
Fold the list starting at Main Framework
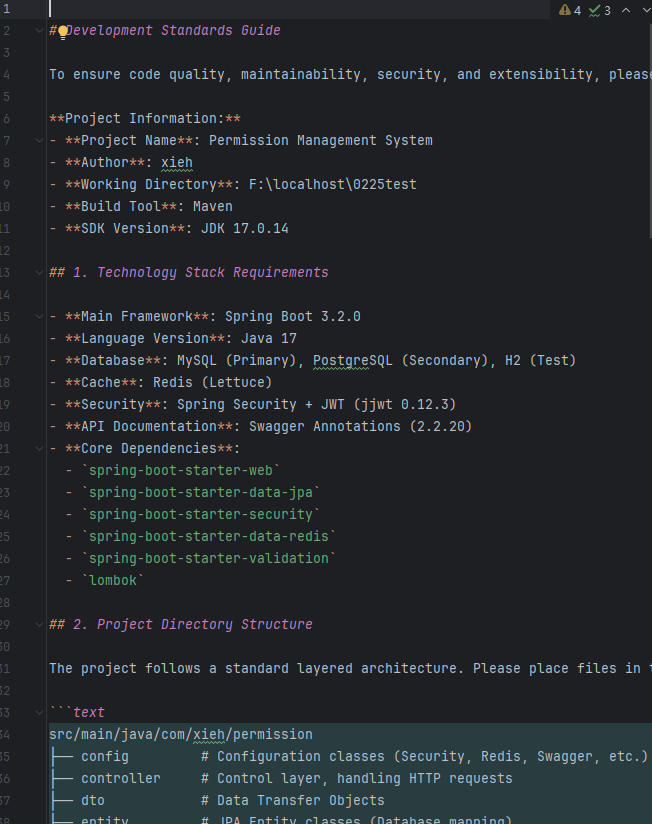(41, 317)
